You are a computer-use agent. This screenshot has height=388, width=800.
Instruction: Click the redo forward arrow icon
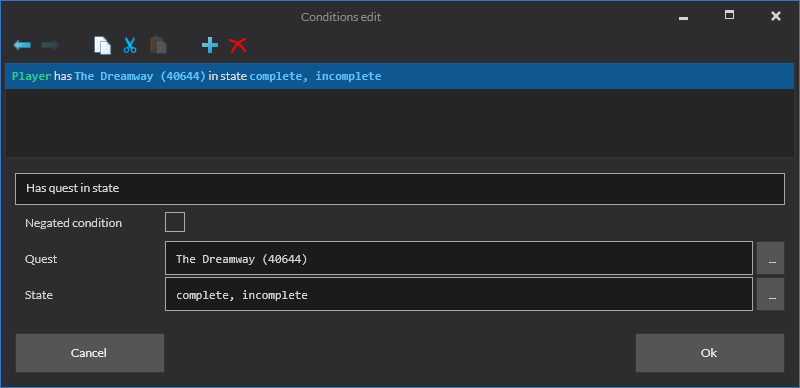[50, 45]
